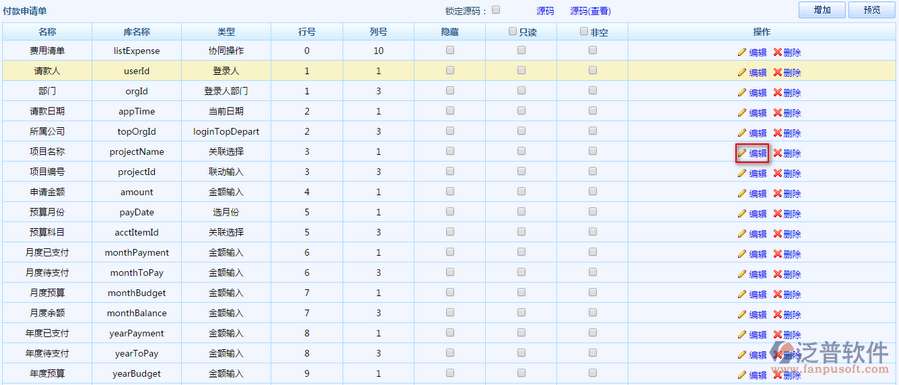
Task: Toggle the lock source code checkbox
Action: (x=497, y=9)
